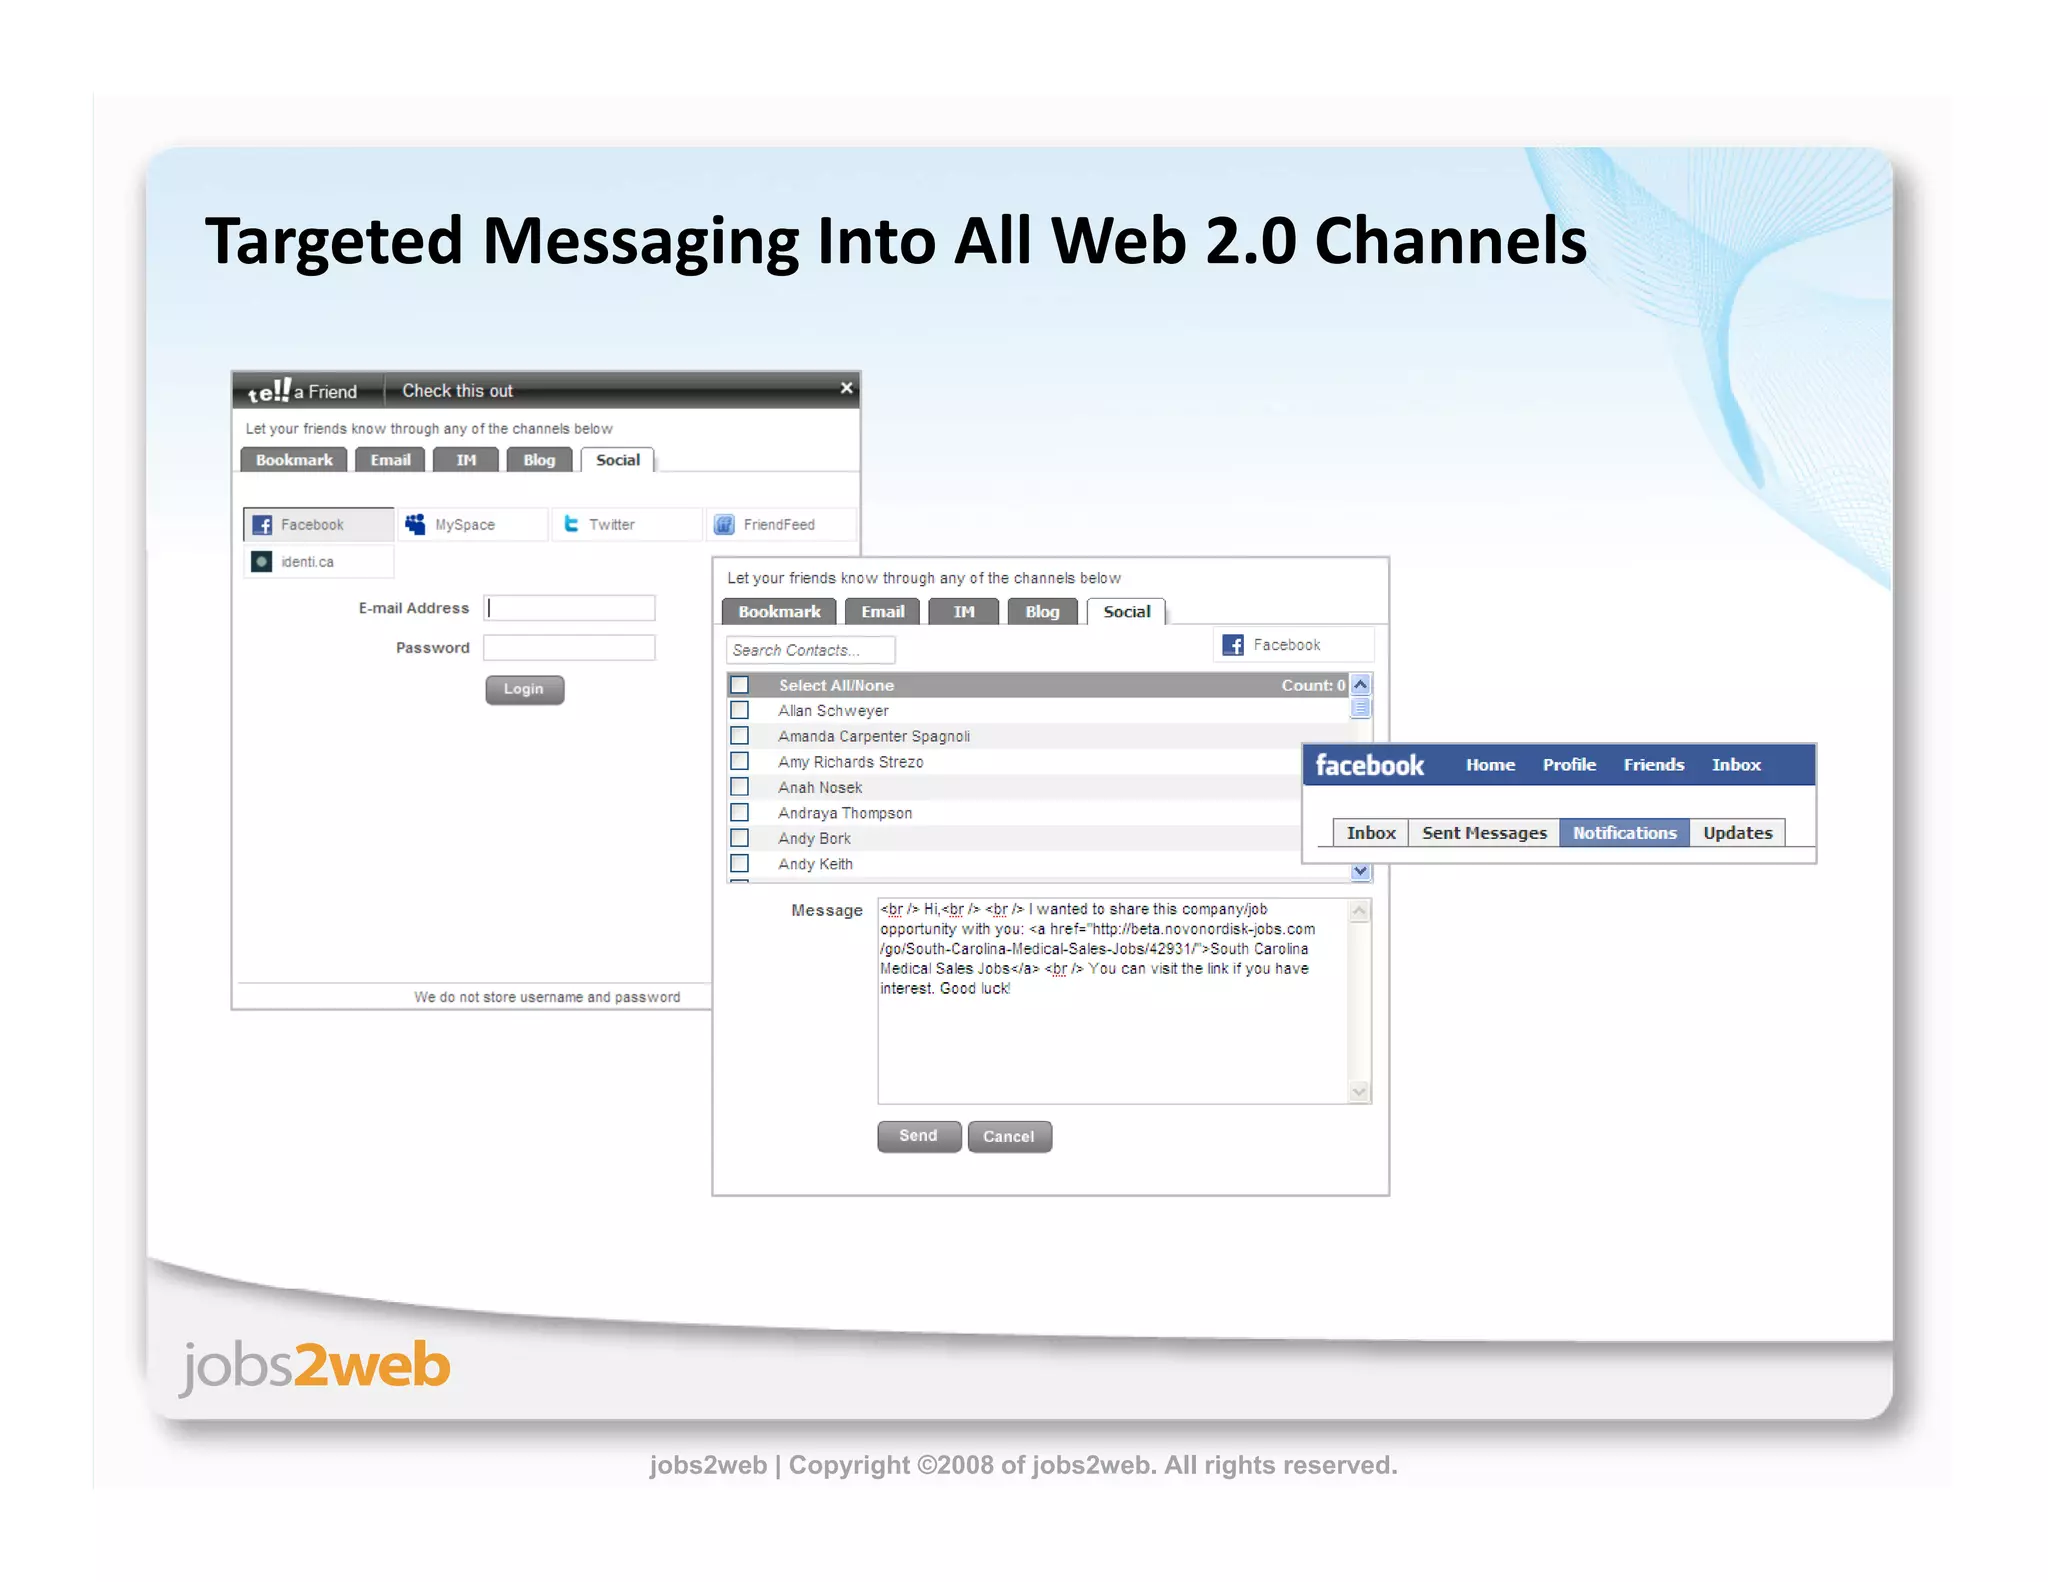Open the Notifications tab in Facebook

click(x=1624, y=833)
